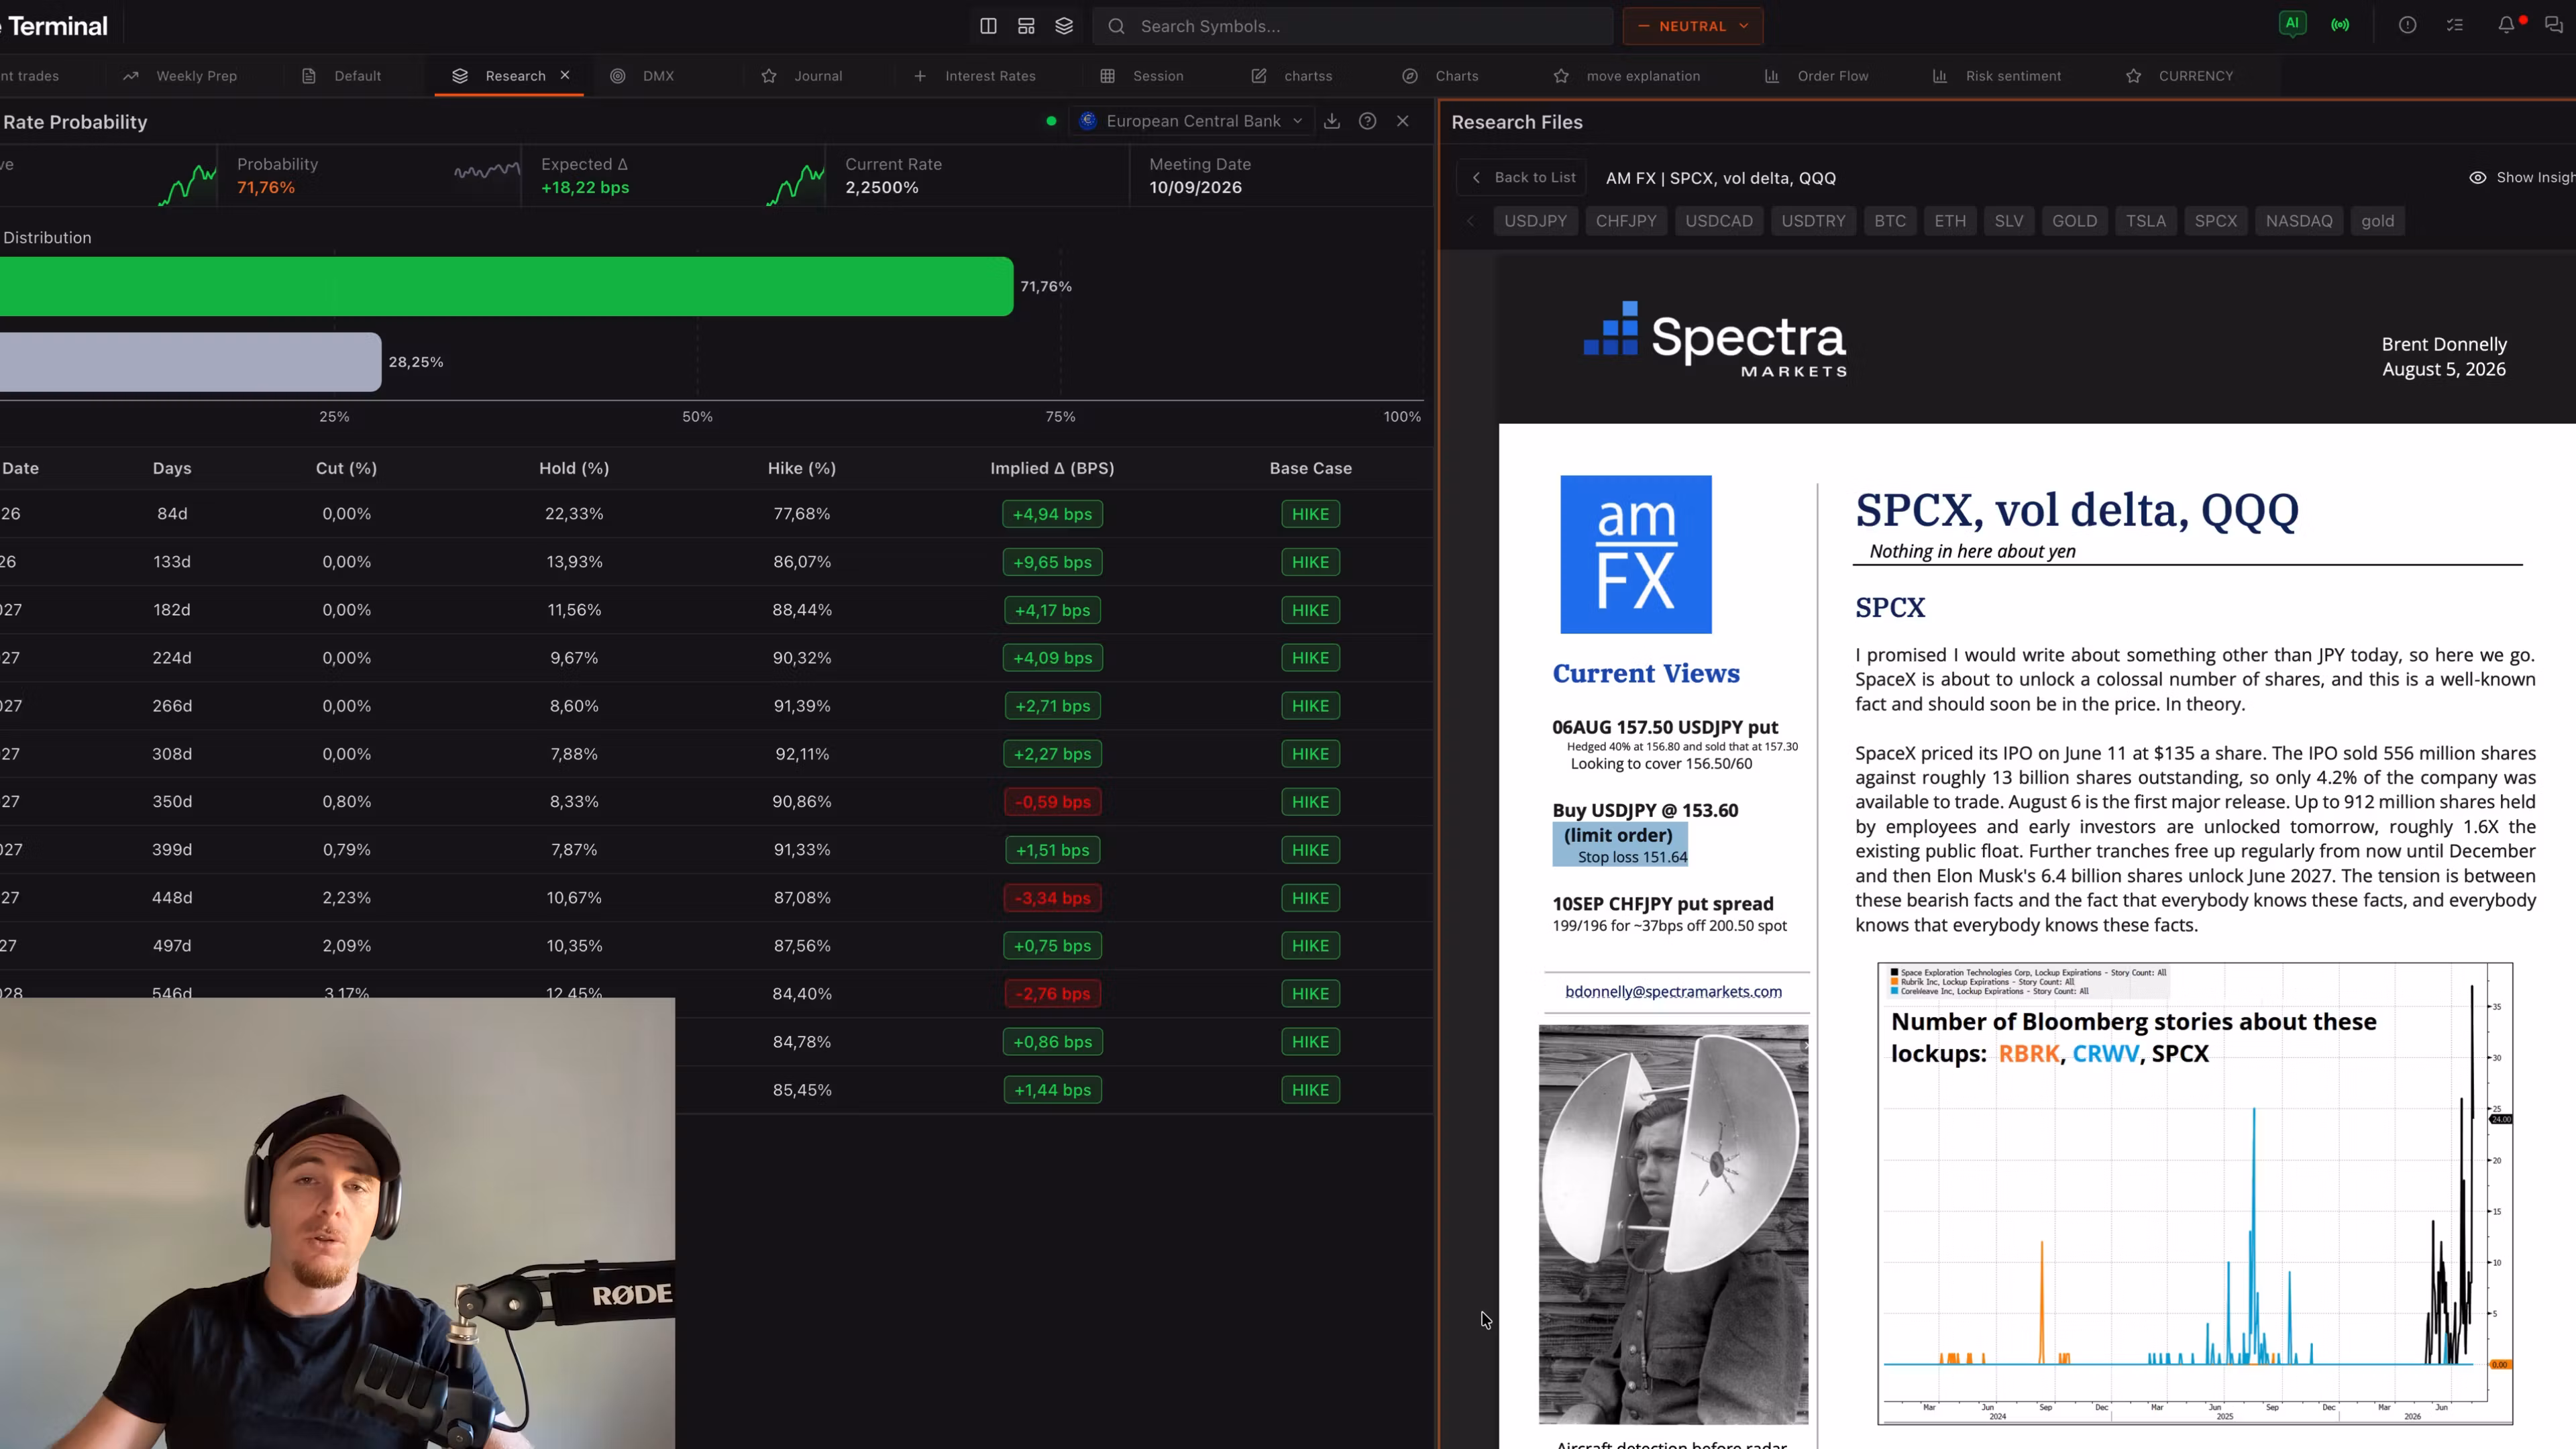This screenshot has width=2576, height=1449.
Task: Click the edit icon on chartss tab
Action: (1259, 76)
